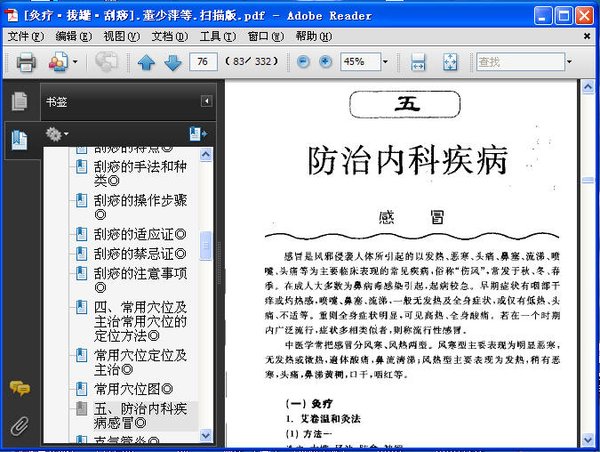Screen dimensions: 600x452
Task: Open the 帮助 menu
Action: pos(314,37)
